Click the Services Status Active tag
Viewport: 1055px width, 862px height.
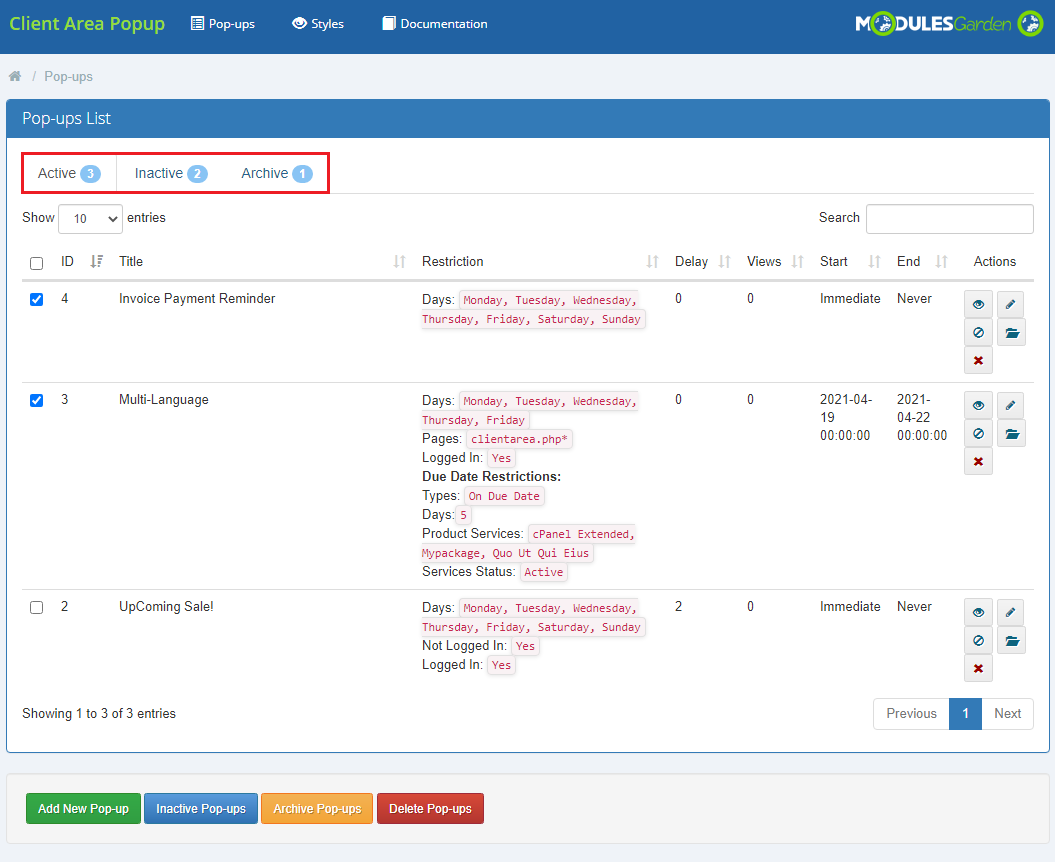point(544,572)
